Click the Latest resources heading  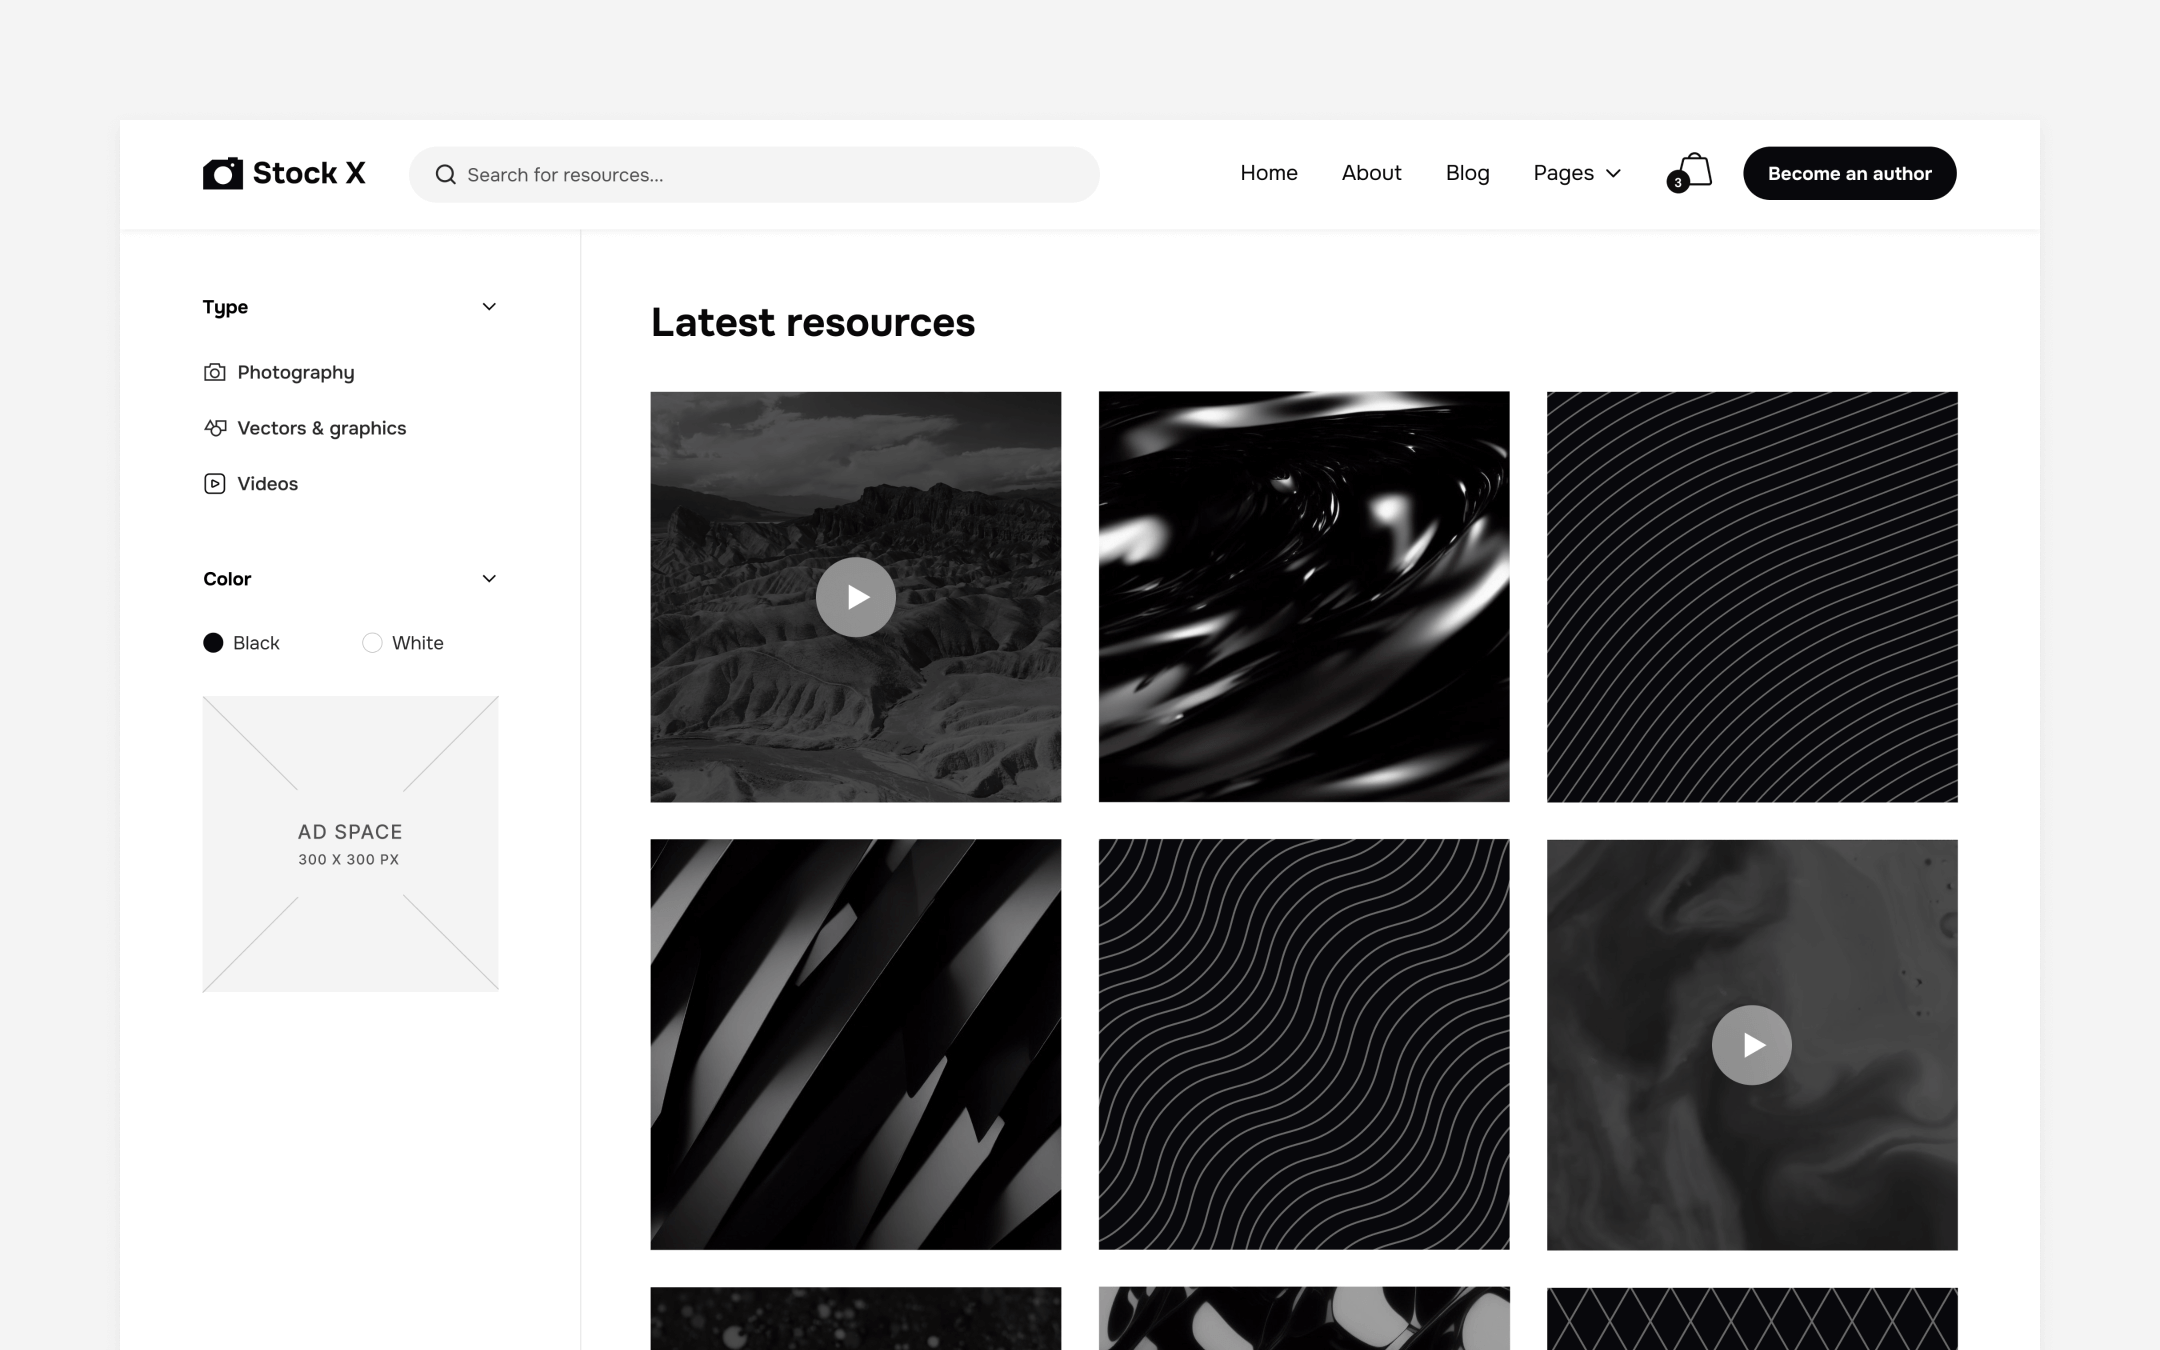(x=813, y=322)
